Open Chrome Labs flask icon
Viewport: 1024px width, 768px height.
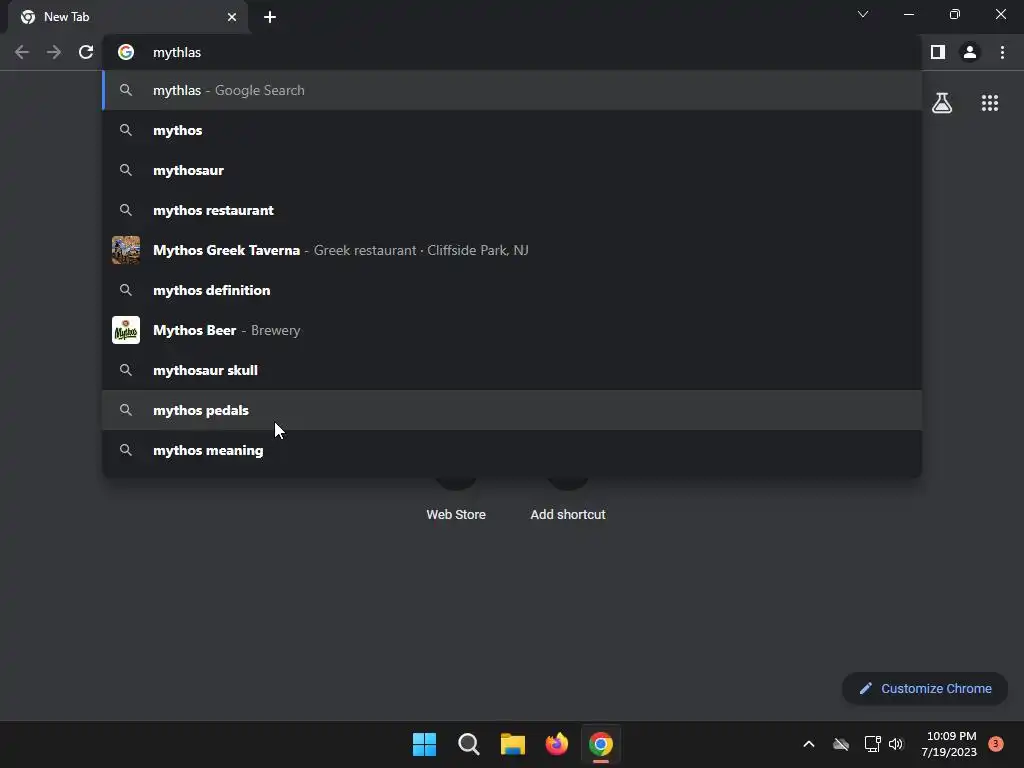click(x=942, y=103)
